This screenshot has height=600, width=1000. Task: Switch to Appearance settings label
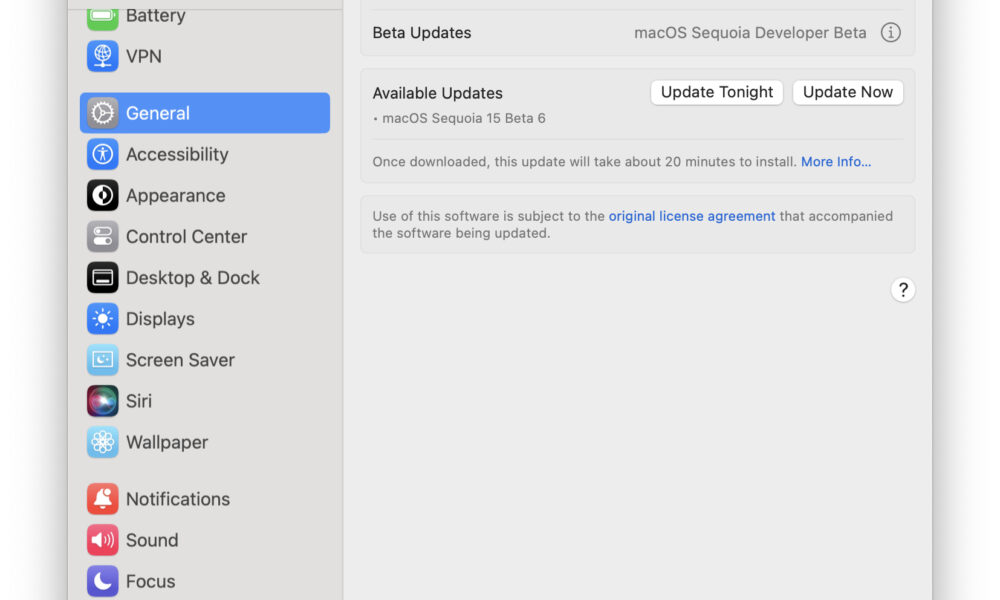(175, 196)
